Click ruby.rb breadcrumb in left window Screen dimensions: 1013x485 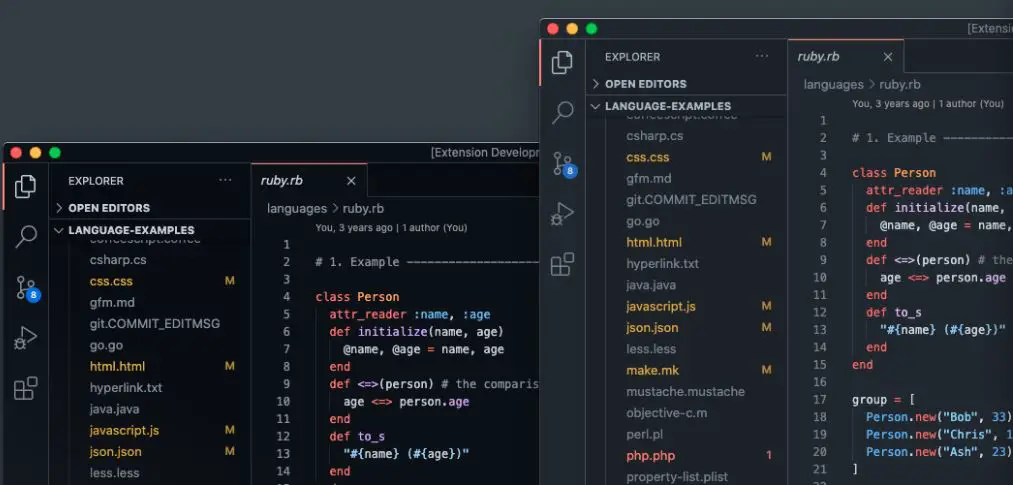pyautogui.click(x=363, y=209)
